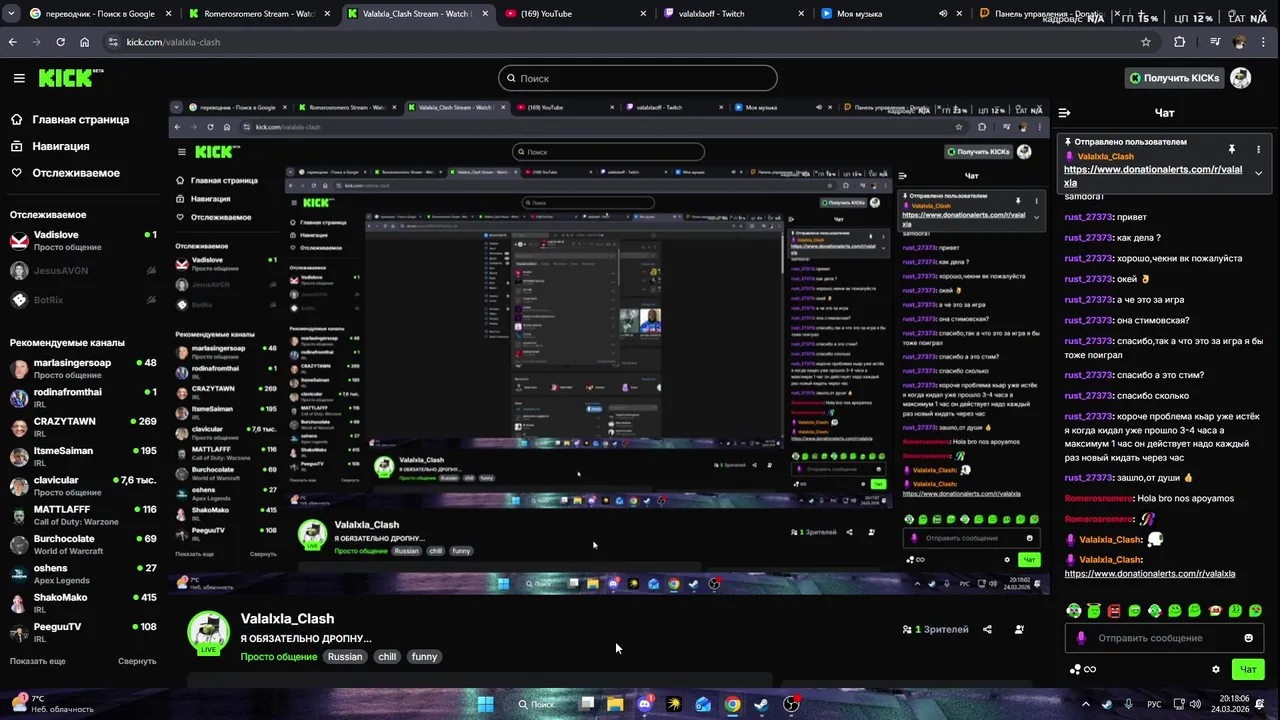This screenshot has height=720, width=1280.
Task: Open OBS Studio from taskbar
Action: [791, 704]
